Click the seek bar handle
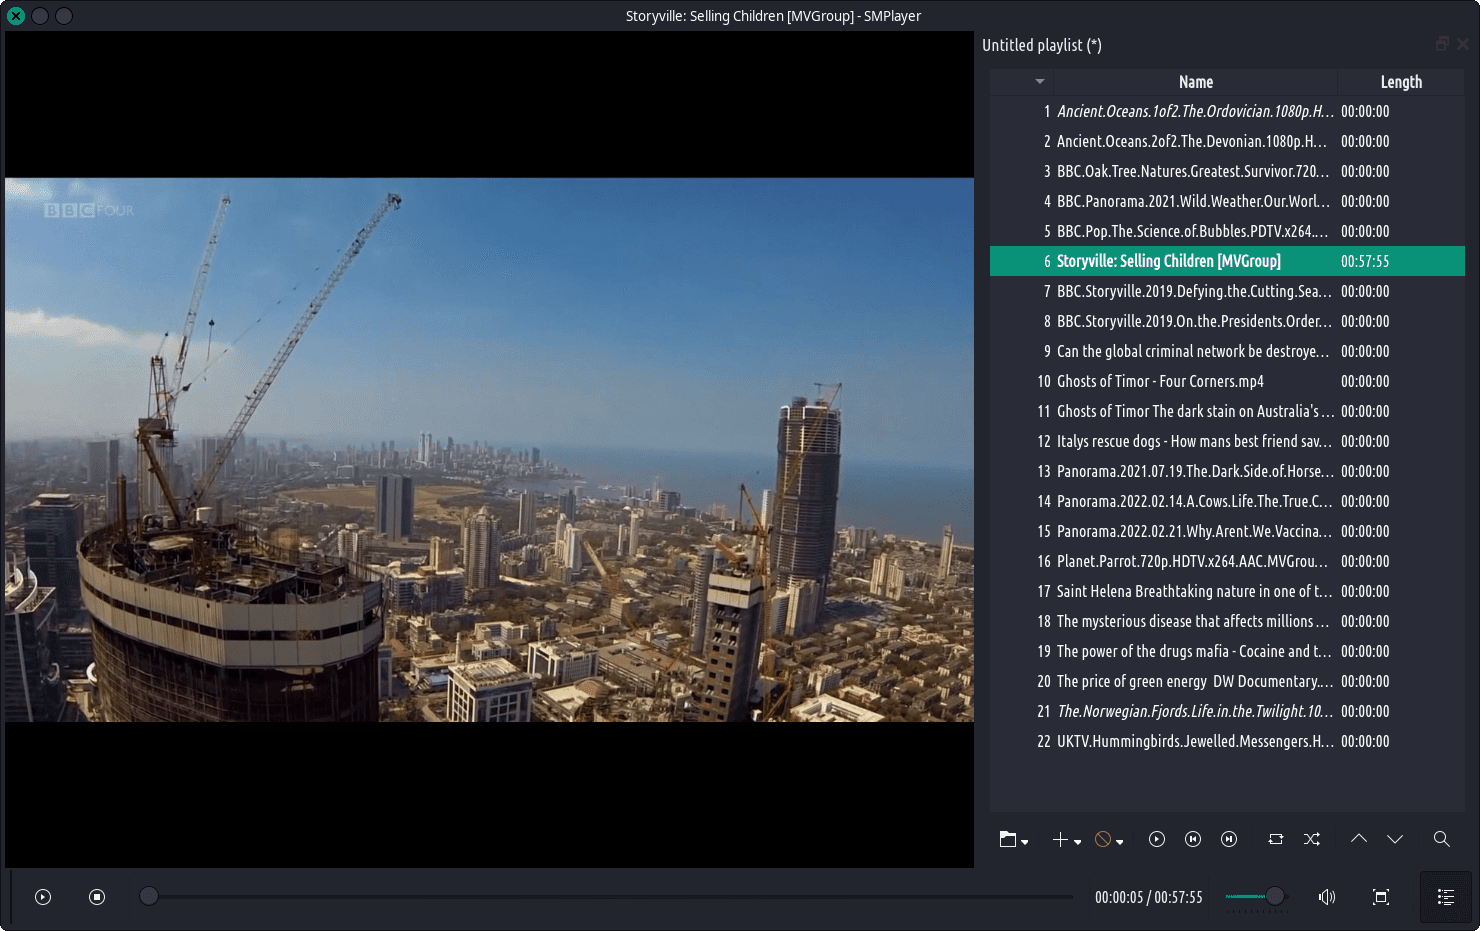Viewport: 1480px width, 931px height. click(149, 896)
